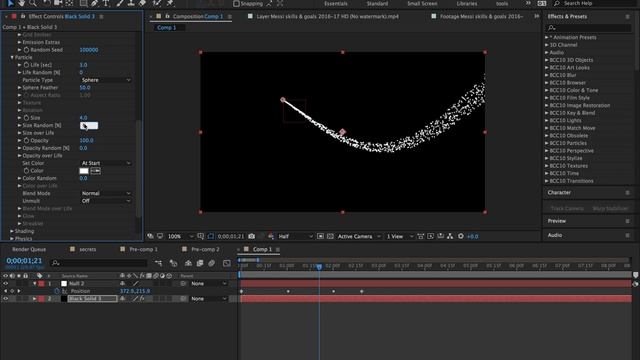Screen dimensions: 640x360
Task: Select the Horizontal Type tool
Action: point(106,3)
